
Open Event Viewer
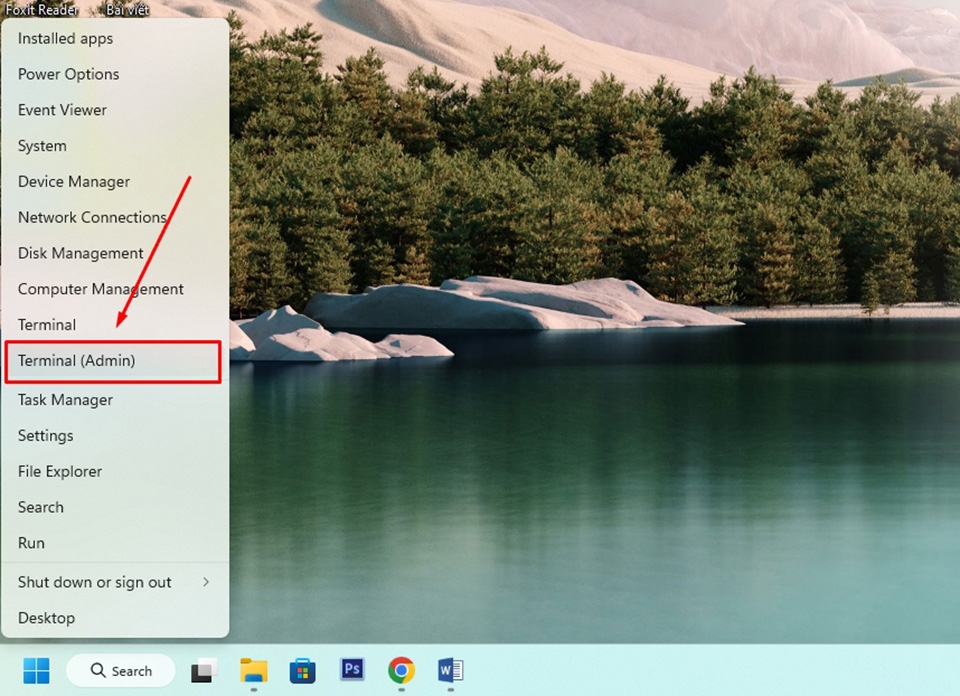(x=62, y=109)
